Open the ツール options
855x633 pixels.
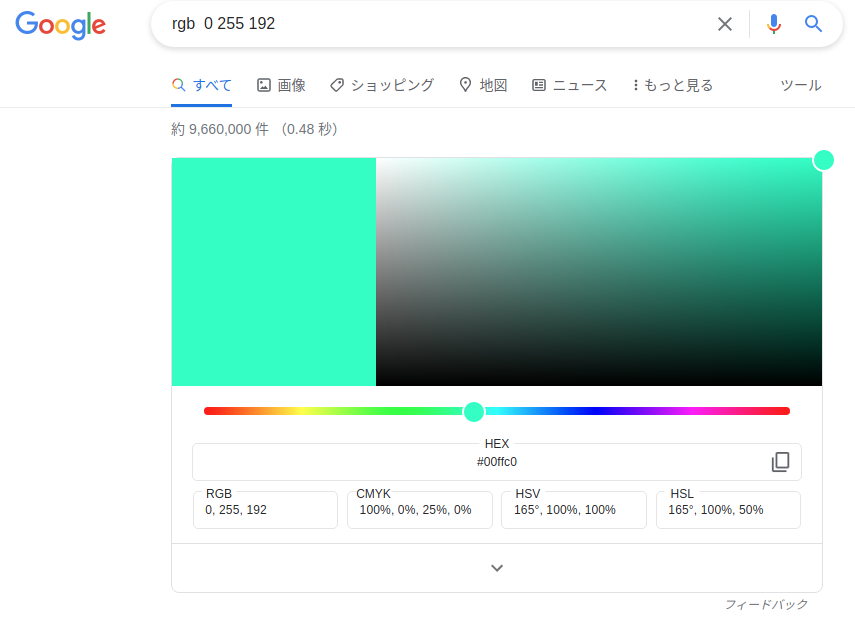[x=800, y=85]
